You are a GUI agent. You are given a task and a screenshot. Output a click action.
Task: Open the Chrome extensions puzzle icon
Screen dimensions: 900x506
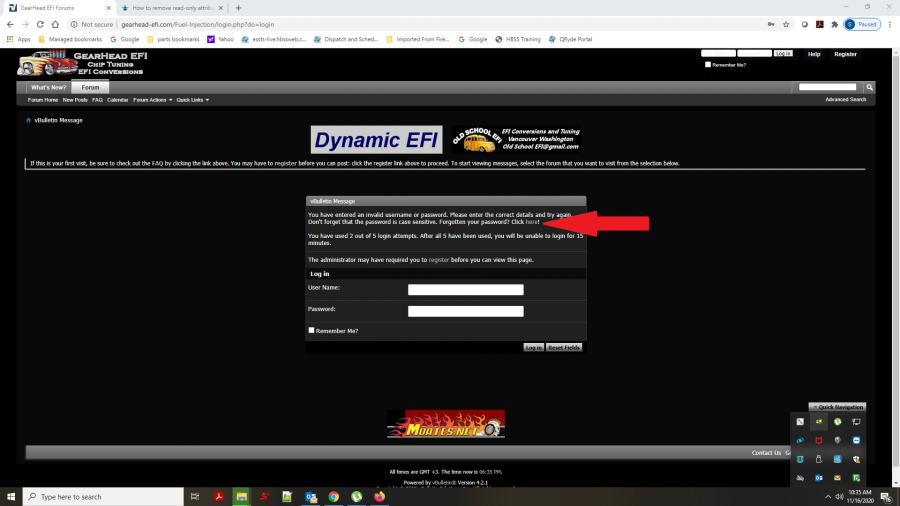(832, 24)
